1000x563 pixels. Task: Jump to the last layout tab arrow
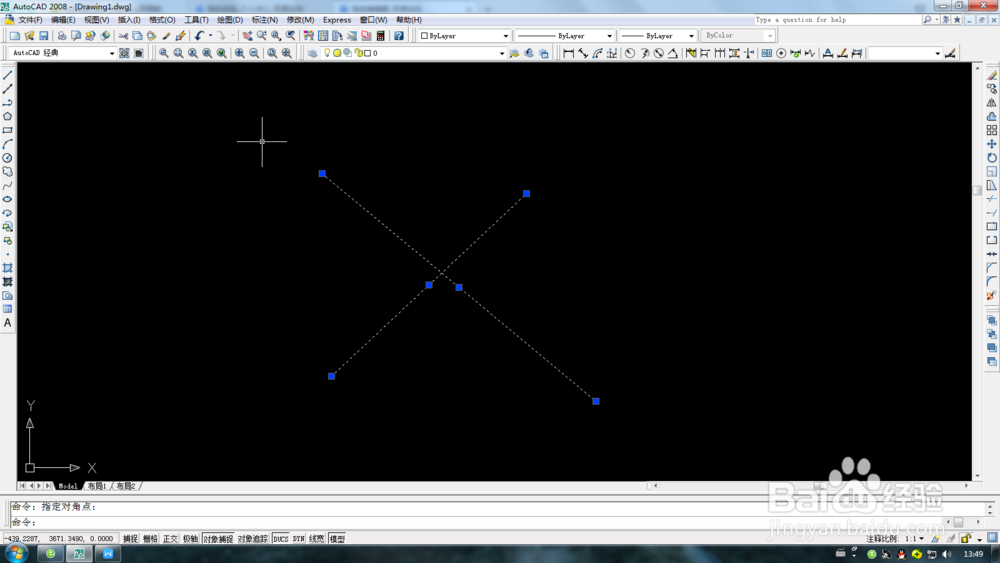[48, 486]
